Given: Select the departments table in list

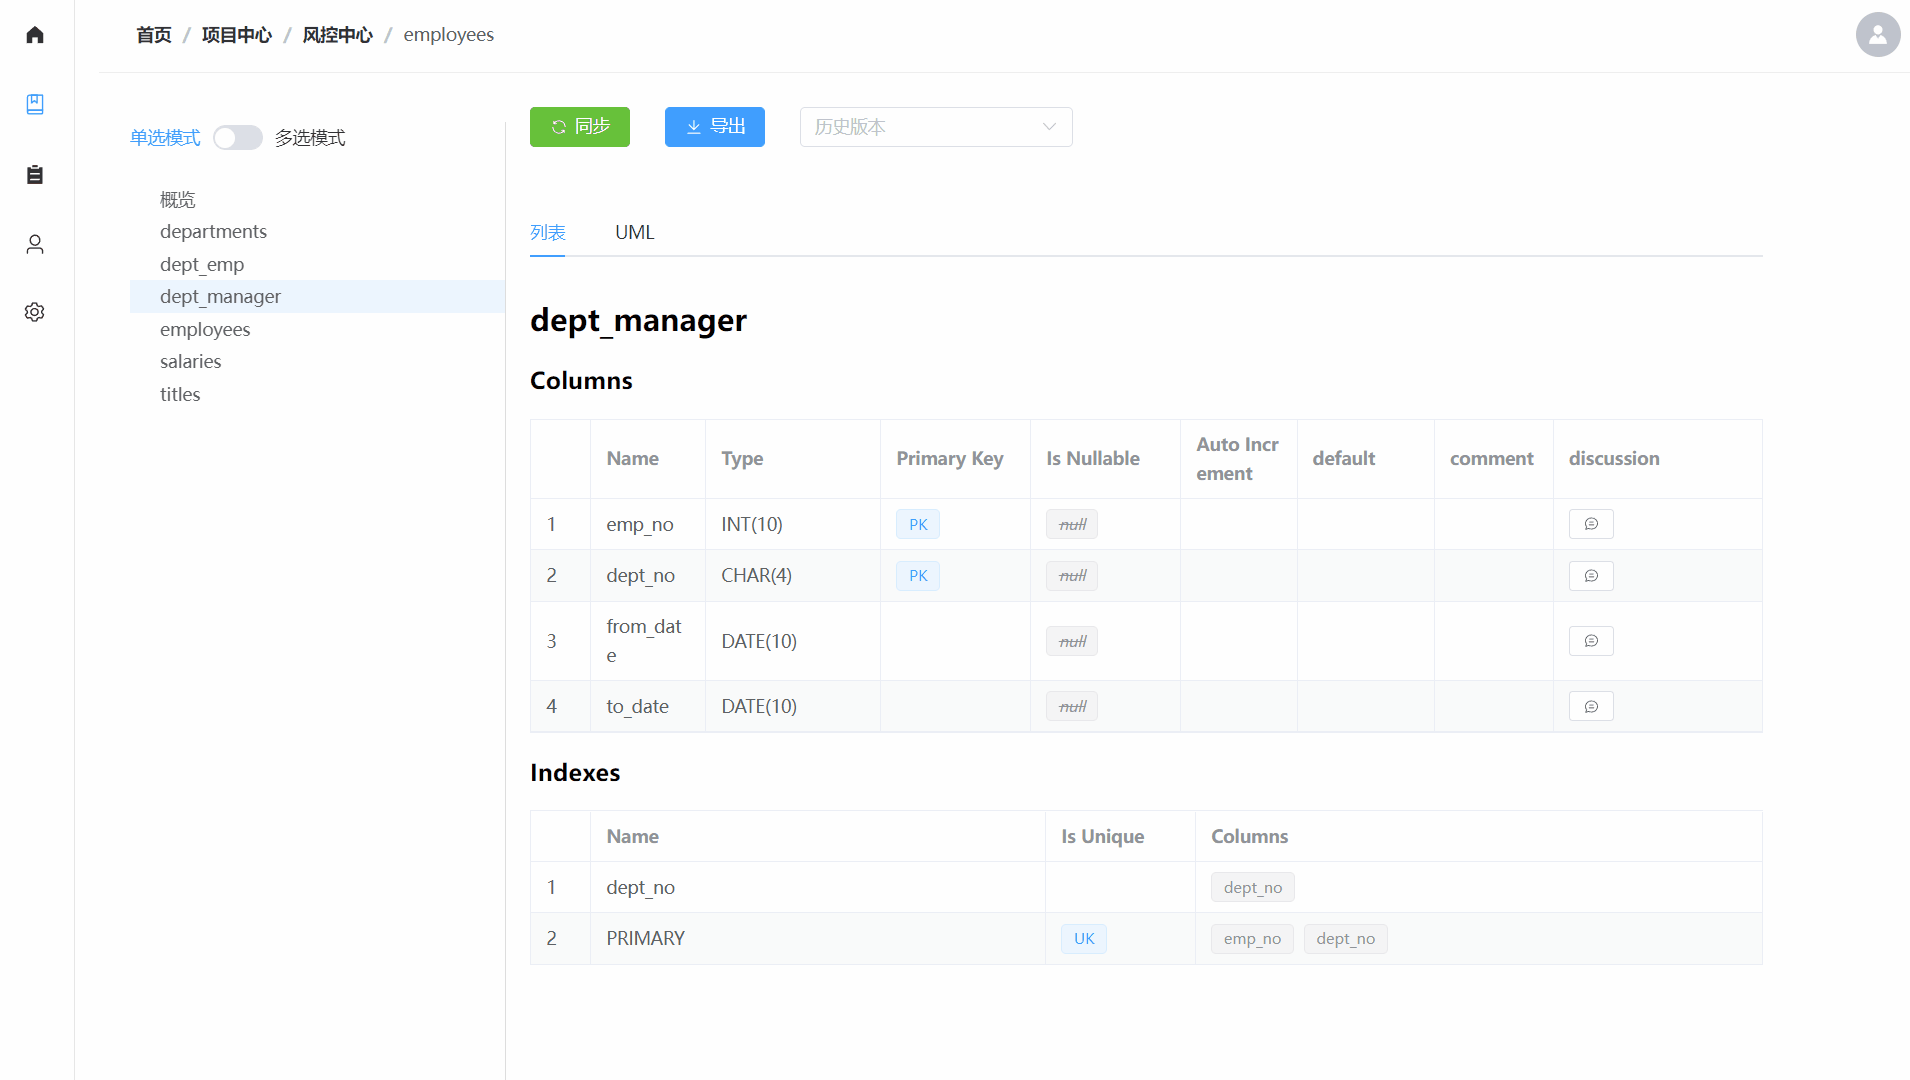Looking at the screenshot, I should (x=213, y=232).
